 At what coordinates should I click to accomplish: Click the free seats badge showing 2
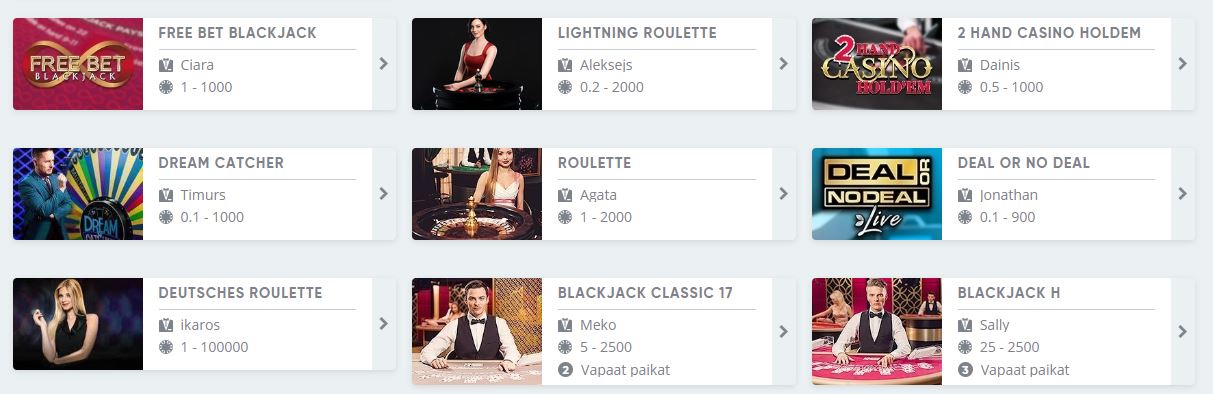[x=565, y=369]
